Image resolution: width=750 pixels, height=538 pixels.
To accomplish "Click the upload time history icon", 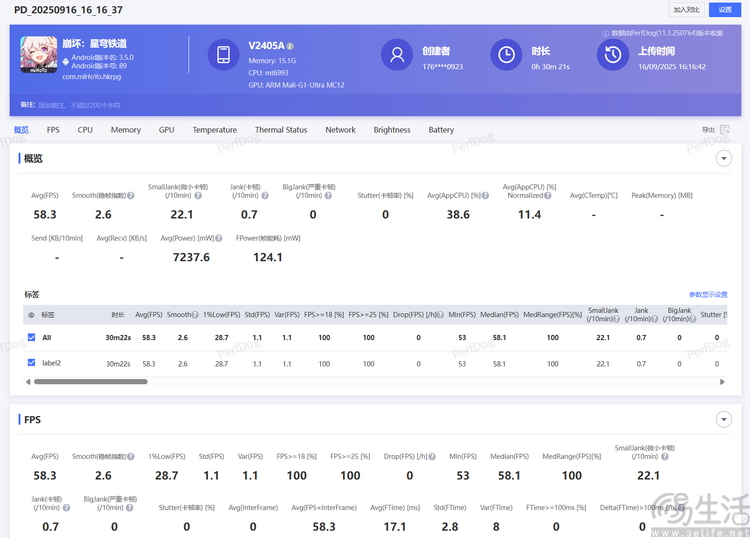I will [x=614, y=54].
